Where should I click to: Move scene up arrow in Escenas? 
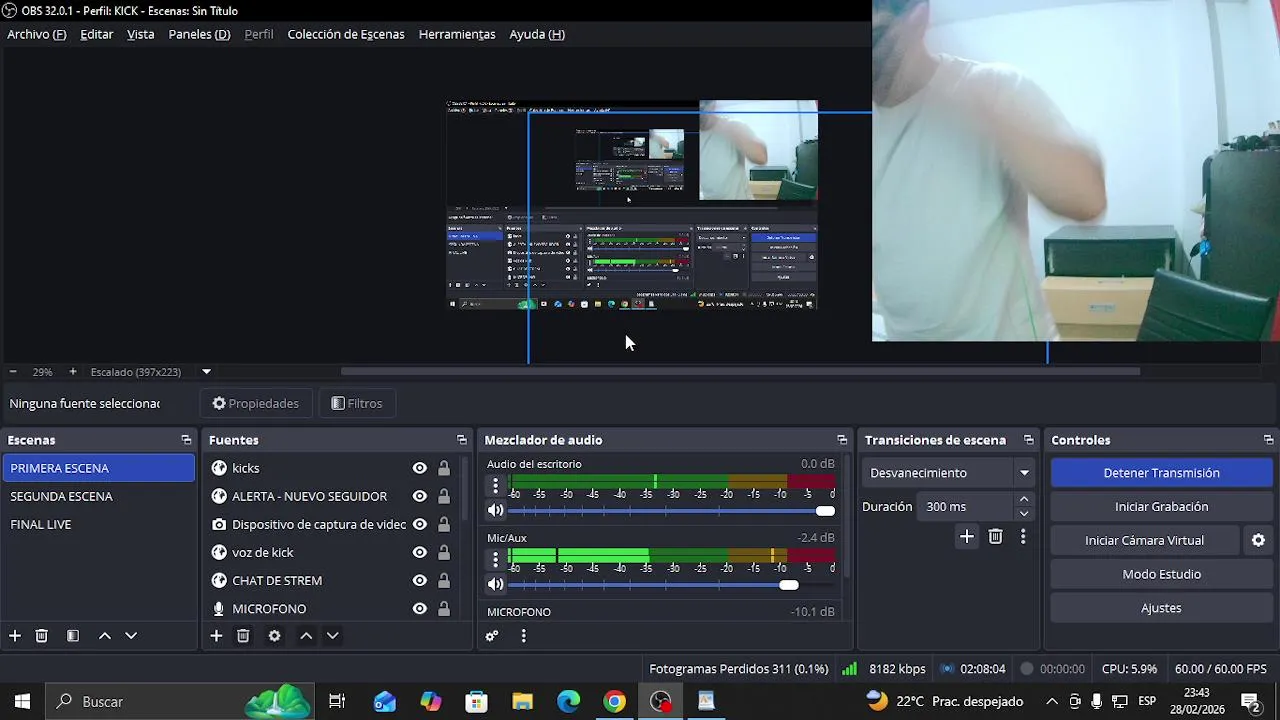point(104,636)
